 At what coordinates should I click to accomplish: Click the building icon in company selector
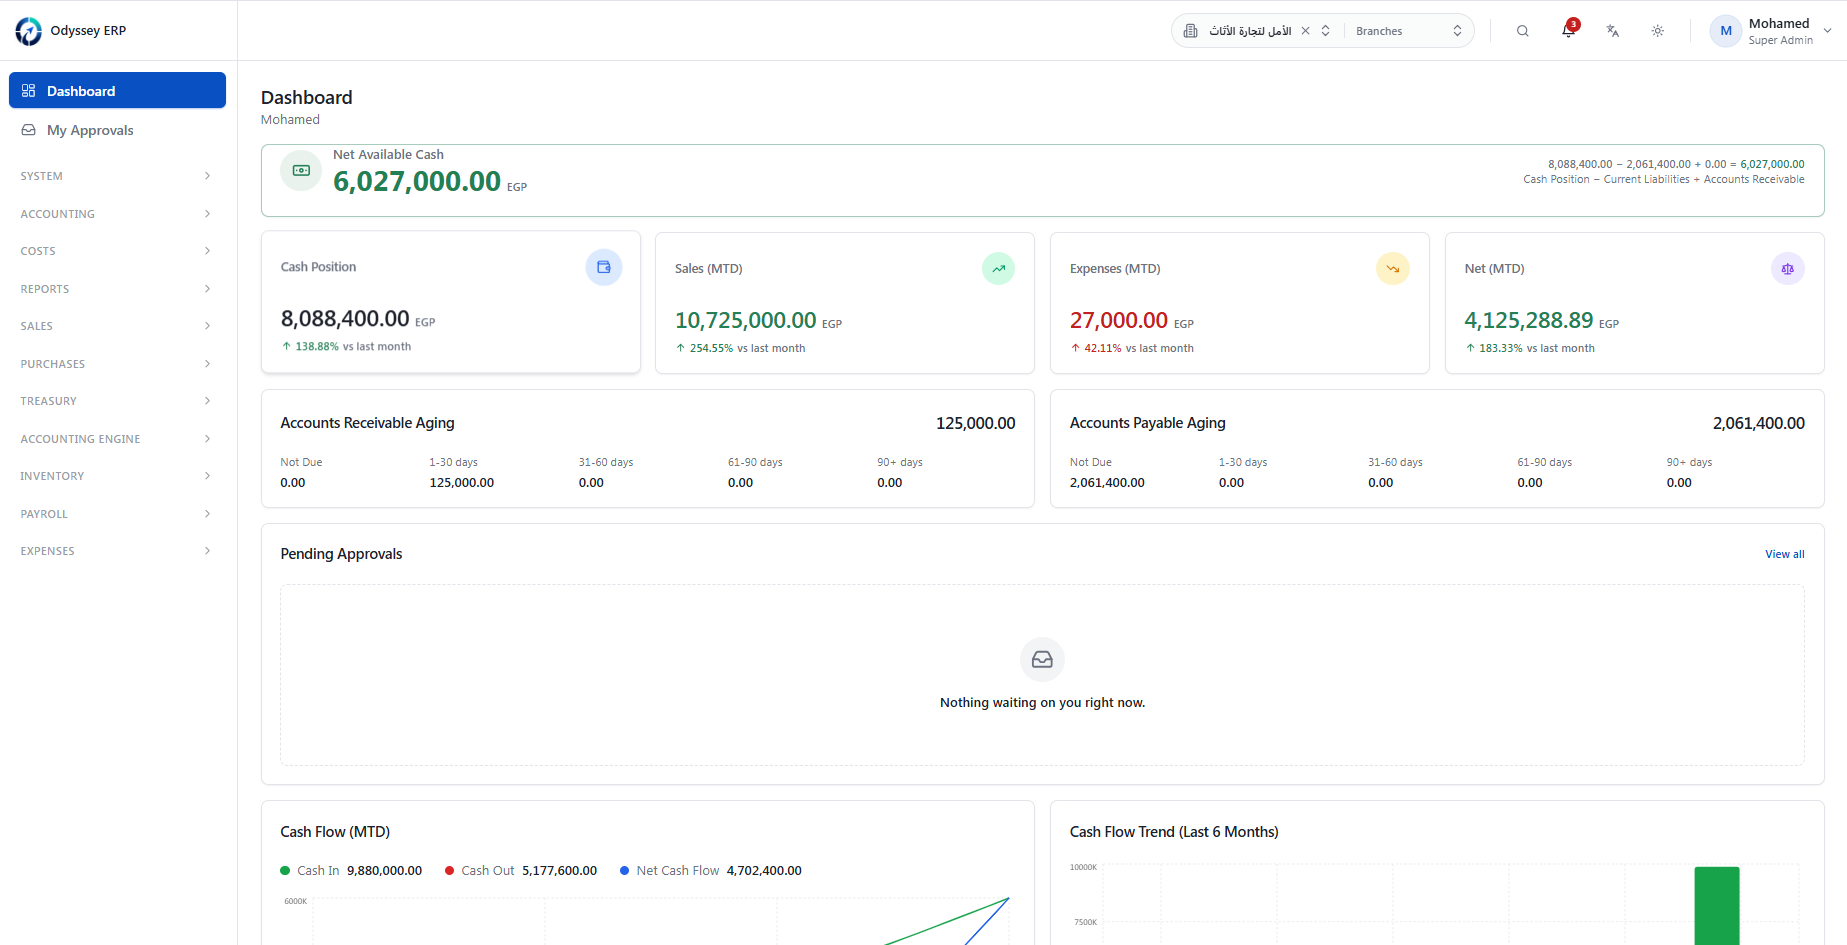[x=1190, y=31]
